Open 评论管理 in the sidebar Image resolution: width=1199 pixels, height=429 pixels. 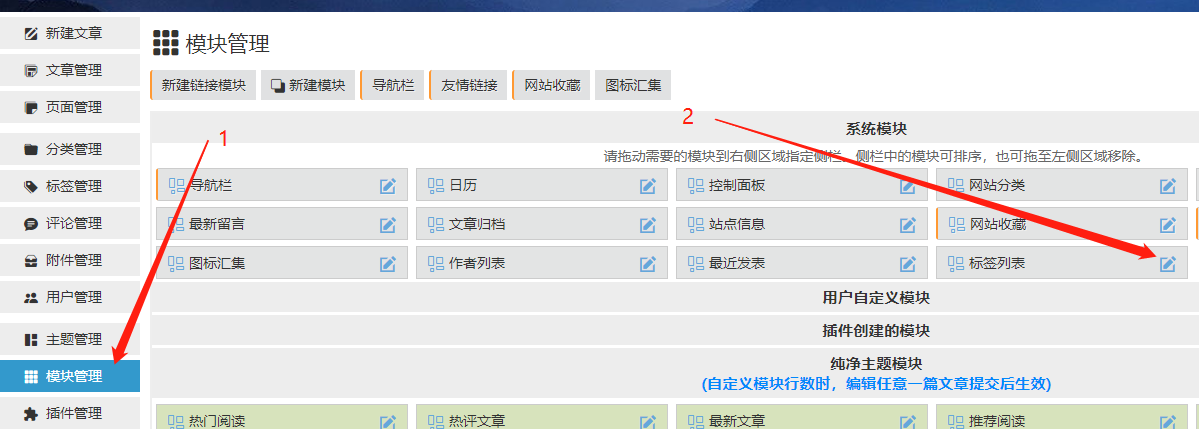click(70, 223)
